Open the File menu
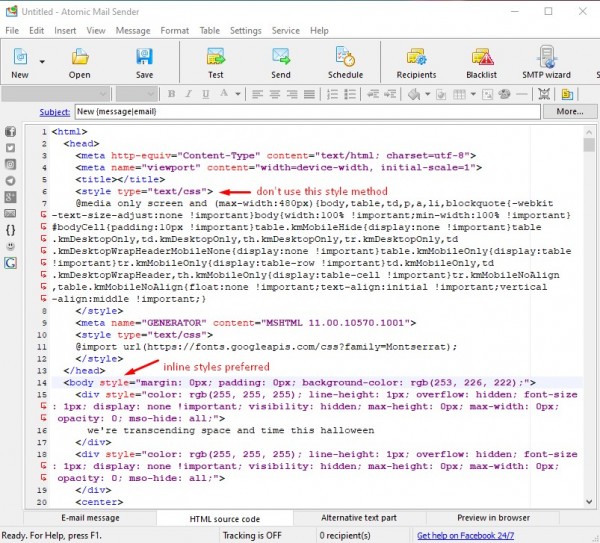Screen dimensions: 600x543 click(x=12, y=31)
